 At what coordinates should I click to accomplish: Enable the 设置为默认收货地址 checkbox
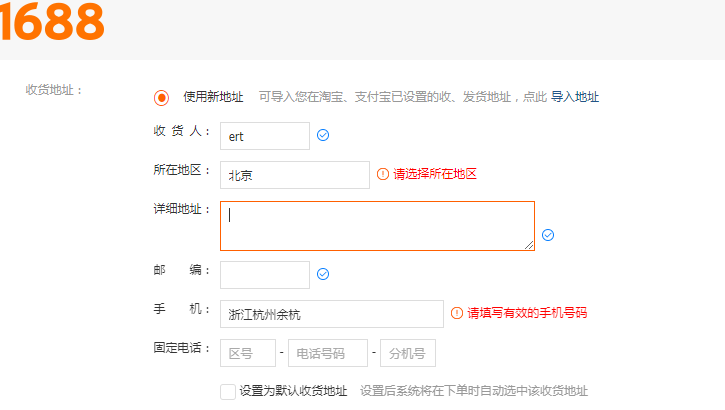click(x=228, y=391)
